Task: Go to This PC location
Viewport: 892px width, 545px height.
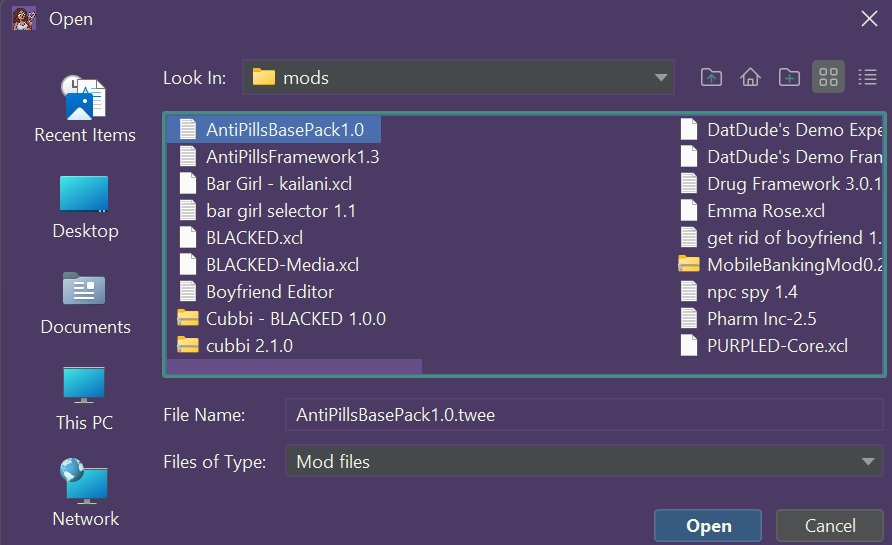Action: pos(85,399)
